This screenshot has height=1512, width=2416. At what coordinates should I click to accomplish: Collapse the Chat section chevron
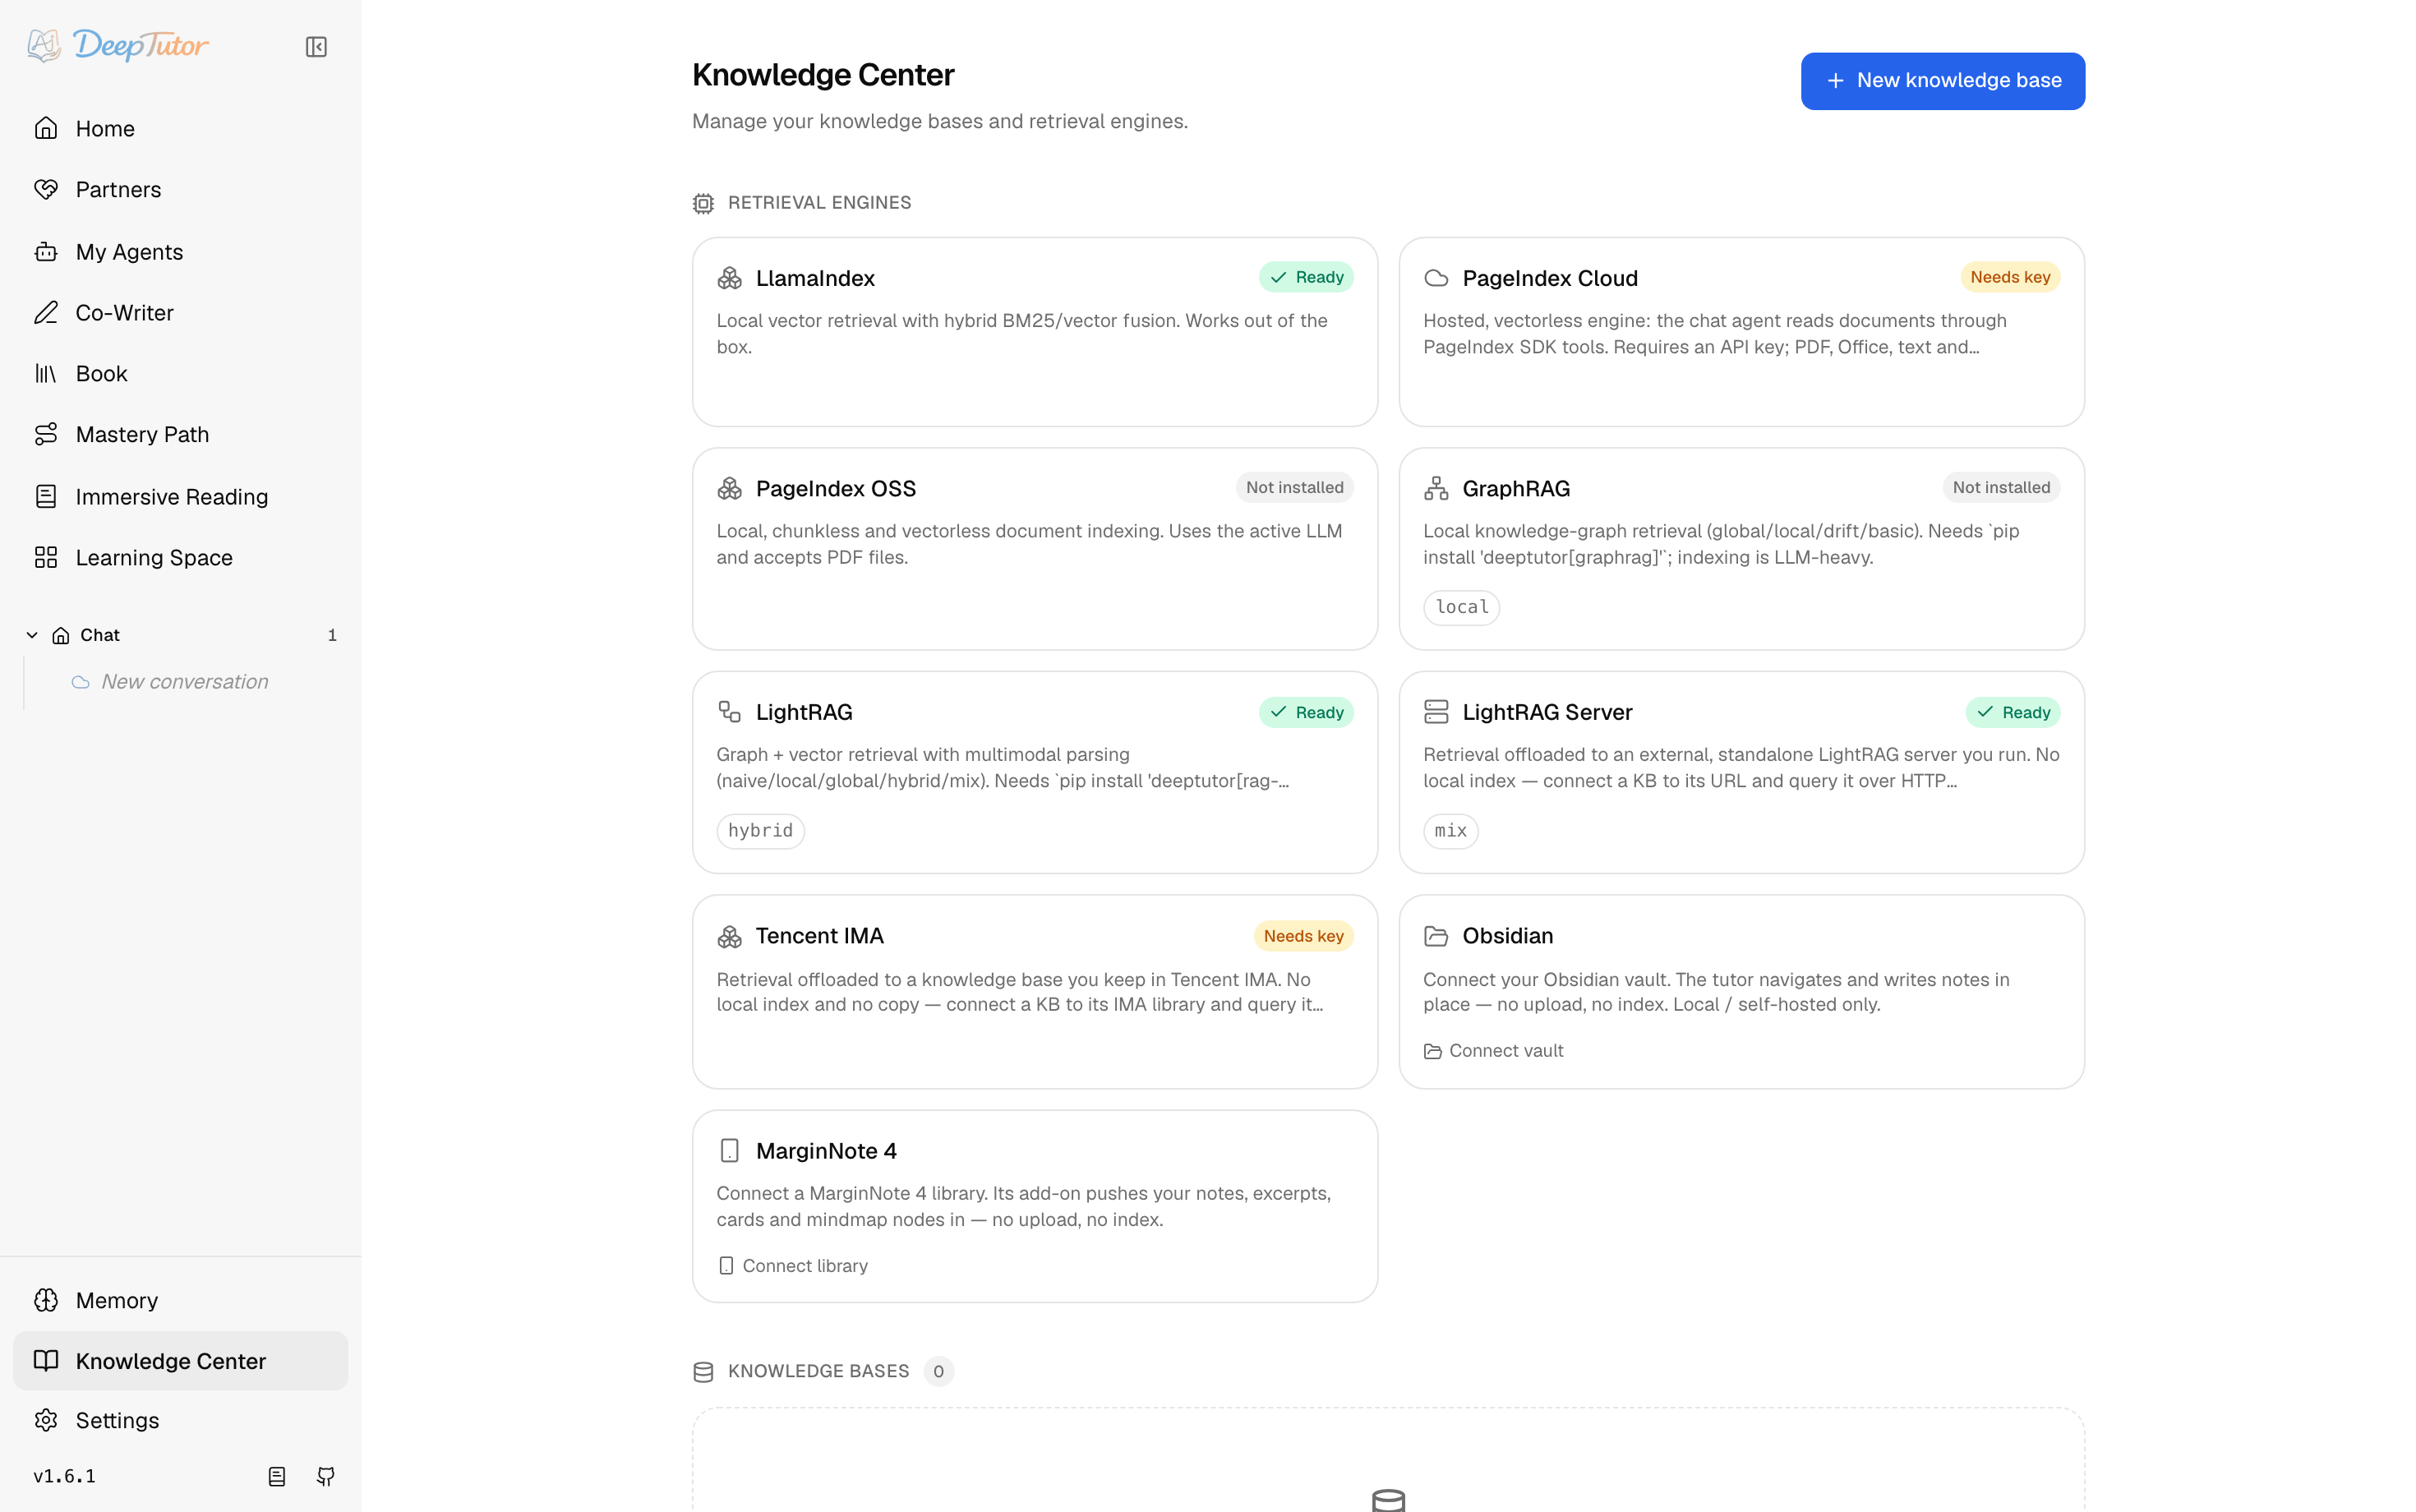tap(32, 635)
